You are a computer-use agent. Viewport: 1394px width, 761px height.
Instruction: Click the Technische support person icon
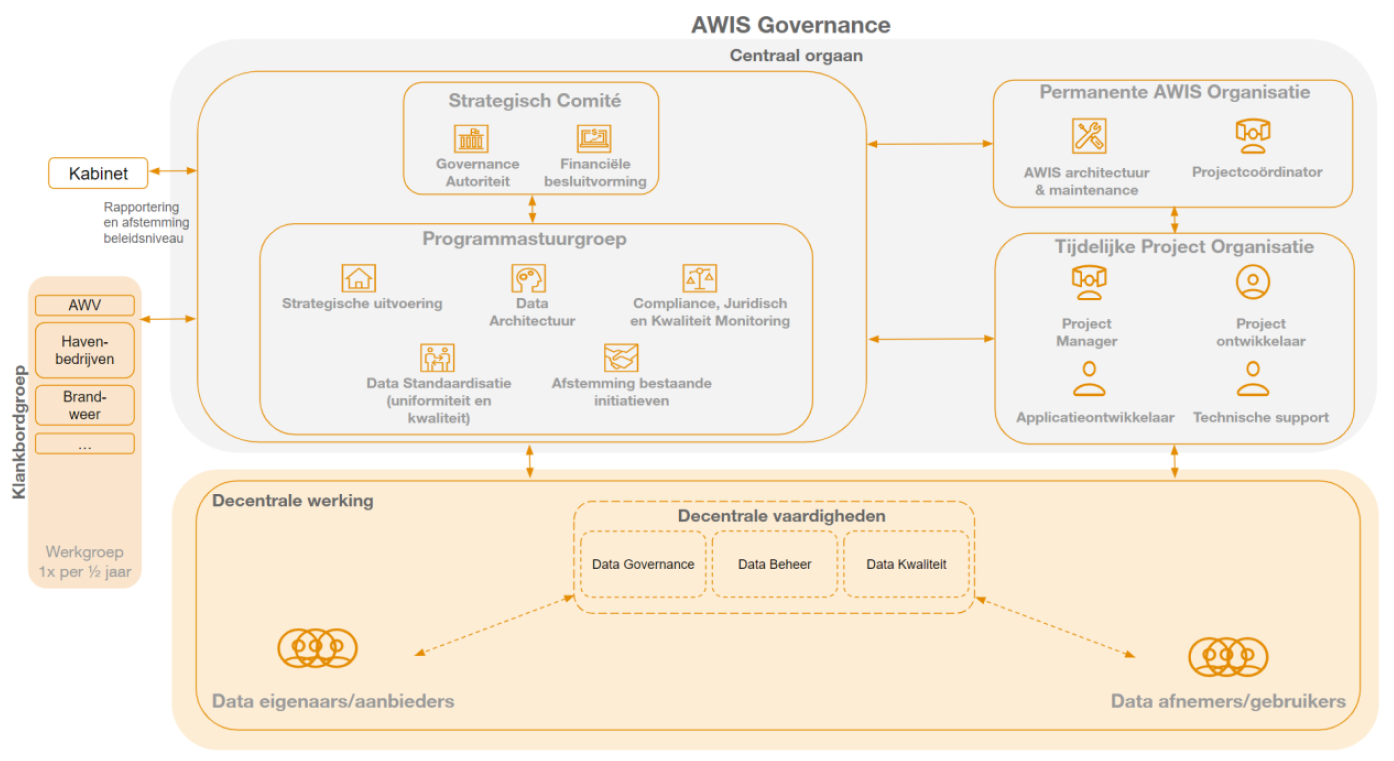click(1253, 379)
